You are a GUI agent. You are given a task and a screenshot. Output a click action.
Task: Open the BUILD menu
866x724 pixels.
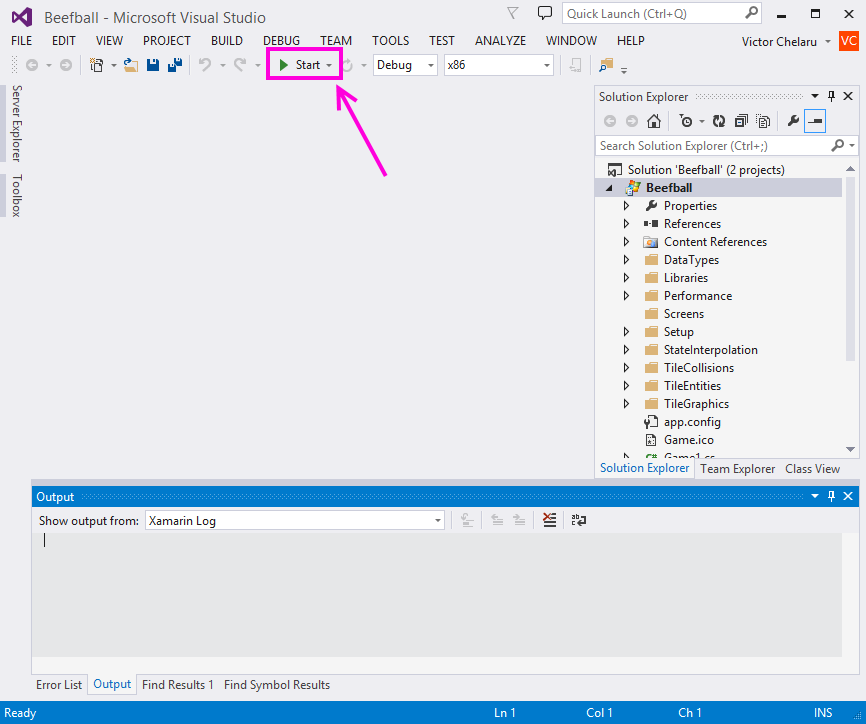227,41
